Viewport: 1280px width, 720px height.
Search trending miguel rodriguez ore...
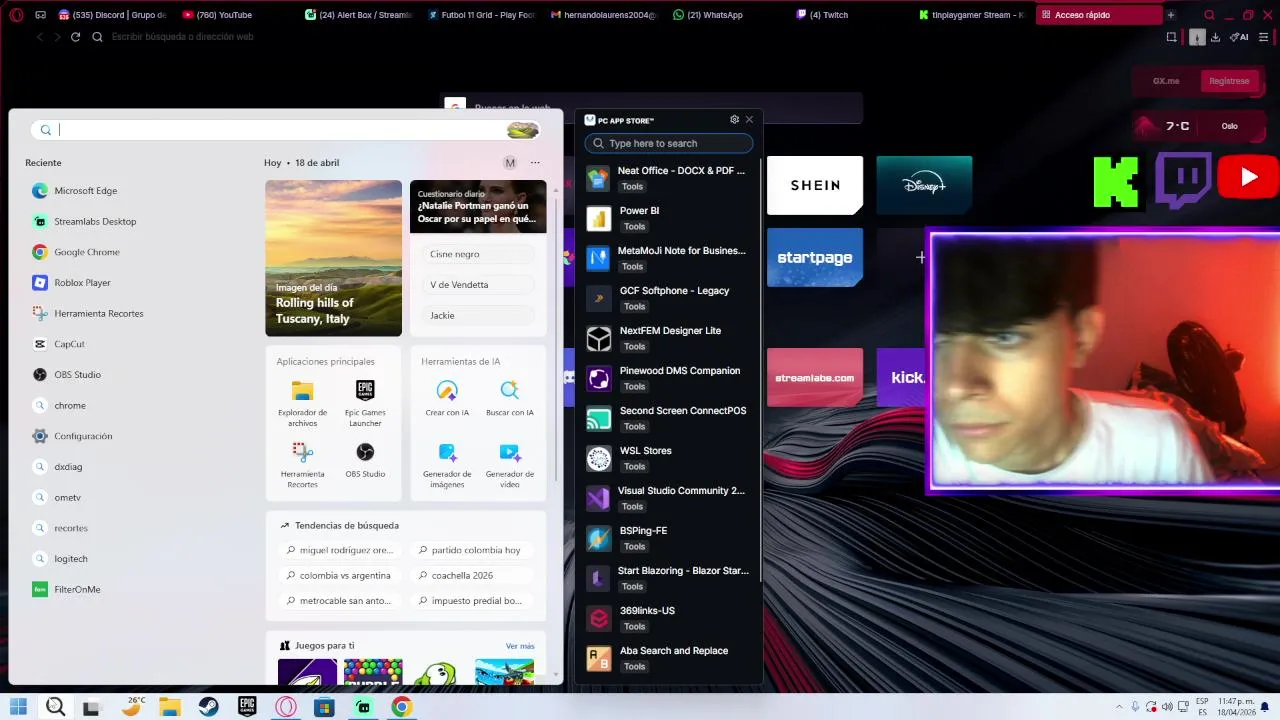(339, 550)
